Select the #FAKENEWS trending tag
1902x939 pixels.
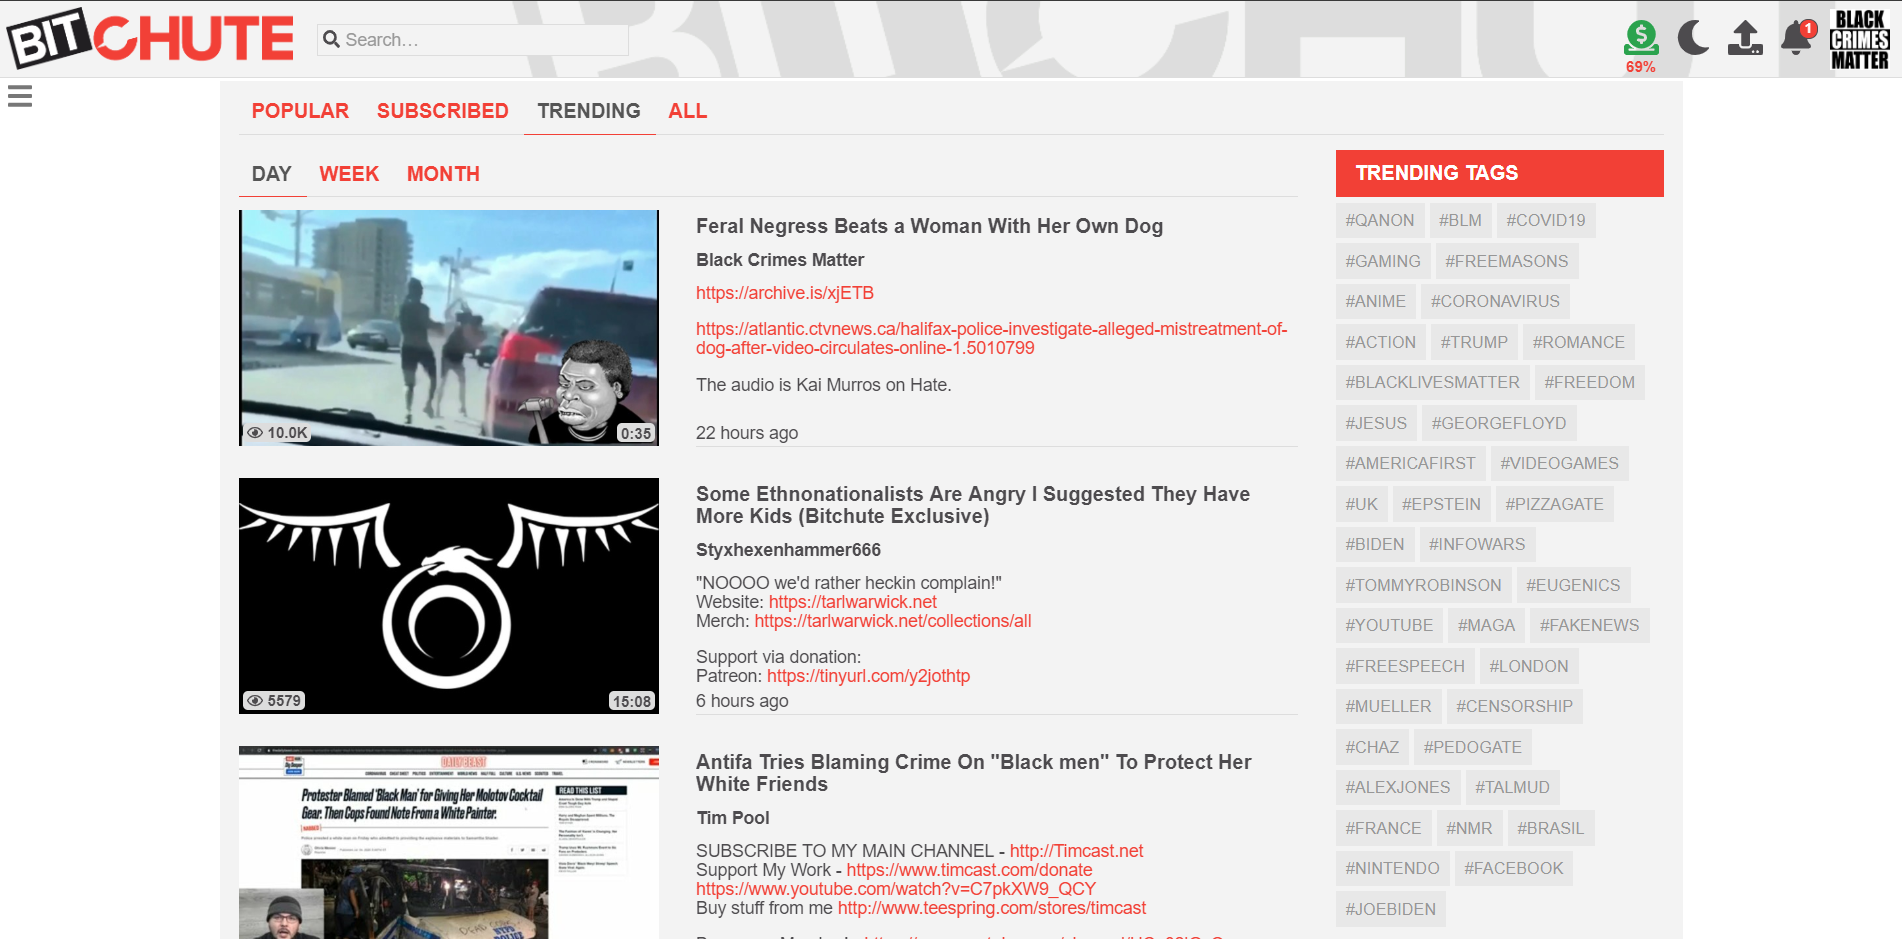pyautogui.click(x=1590, y=625)
